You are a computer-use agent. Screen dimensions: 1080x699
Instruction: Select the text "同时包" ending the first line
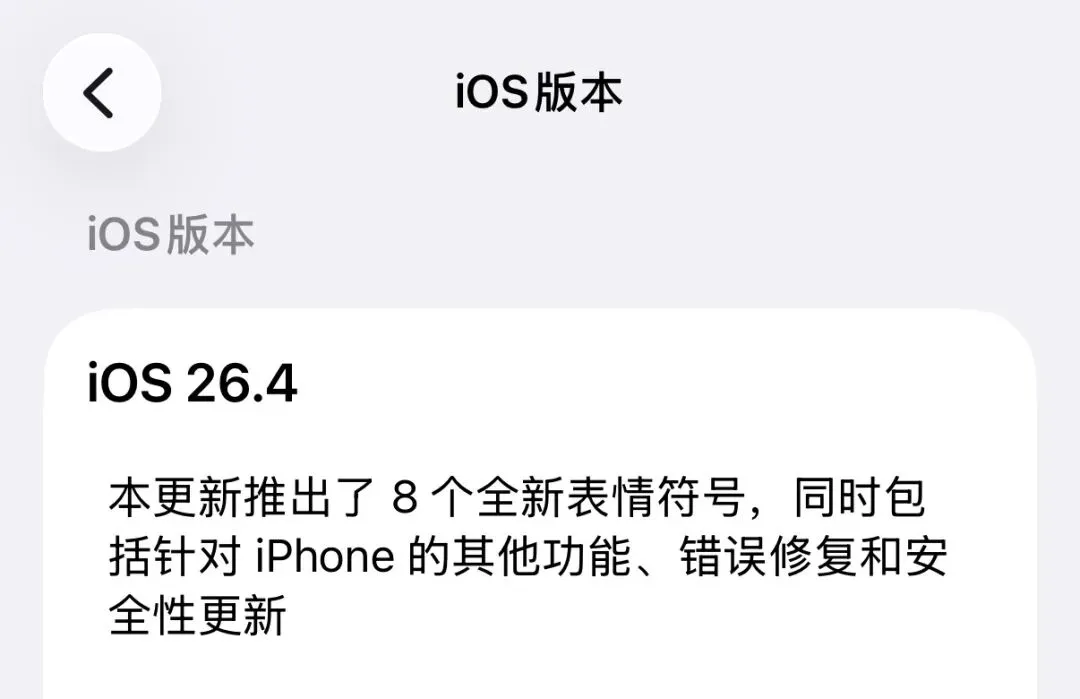click(x=859, y=497)
